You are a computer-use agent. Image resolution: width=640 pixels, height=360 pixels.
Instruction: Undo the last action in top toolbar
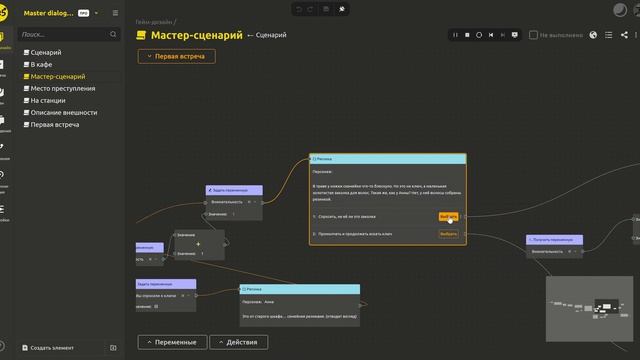(299, 9)
